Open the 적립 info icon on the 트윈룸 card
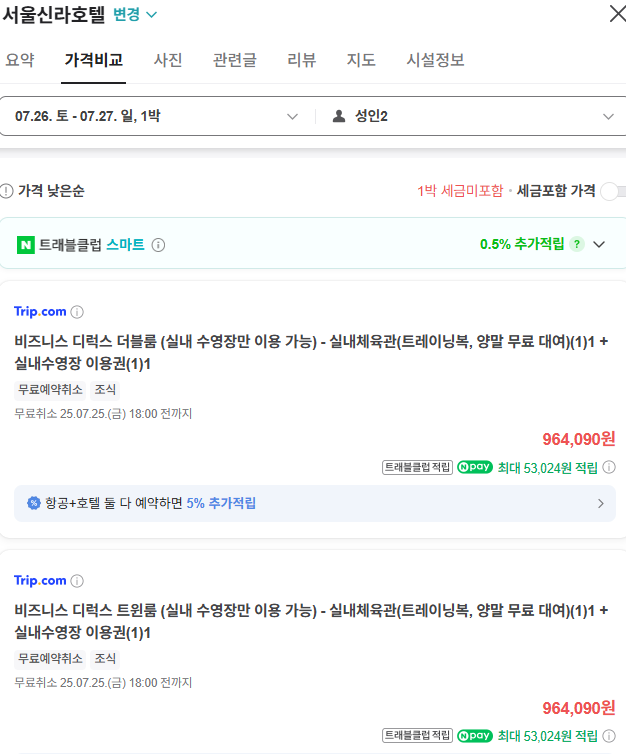The height and width of the screenshot is (754, 626). [609, 736]
